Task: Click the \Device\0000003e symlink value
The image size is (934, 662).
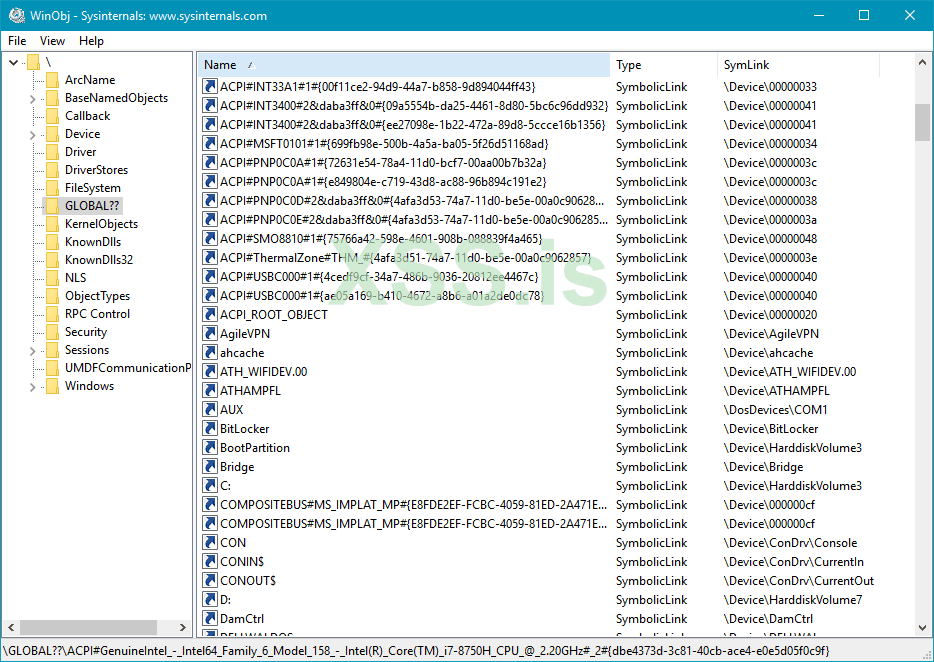Action: [770, 258]
